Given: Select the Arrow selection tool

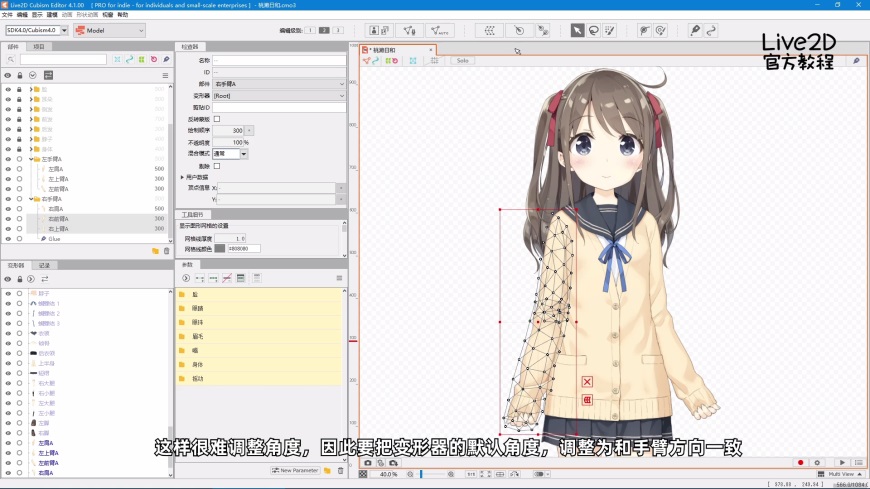Looking at the screenshot, I should pos(577,31).
